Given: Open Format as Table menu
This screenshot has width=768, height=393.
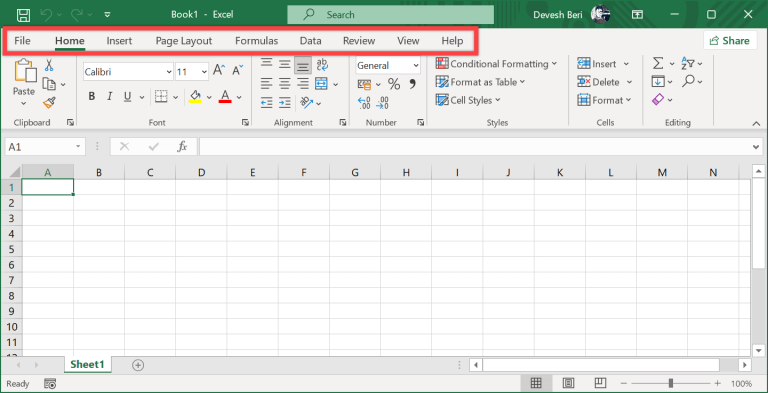Looking at the screenshot, I should (480, 82).
